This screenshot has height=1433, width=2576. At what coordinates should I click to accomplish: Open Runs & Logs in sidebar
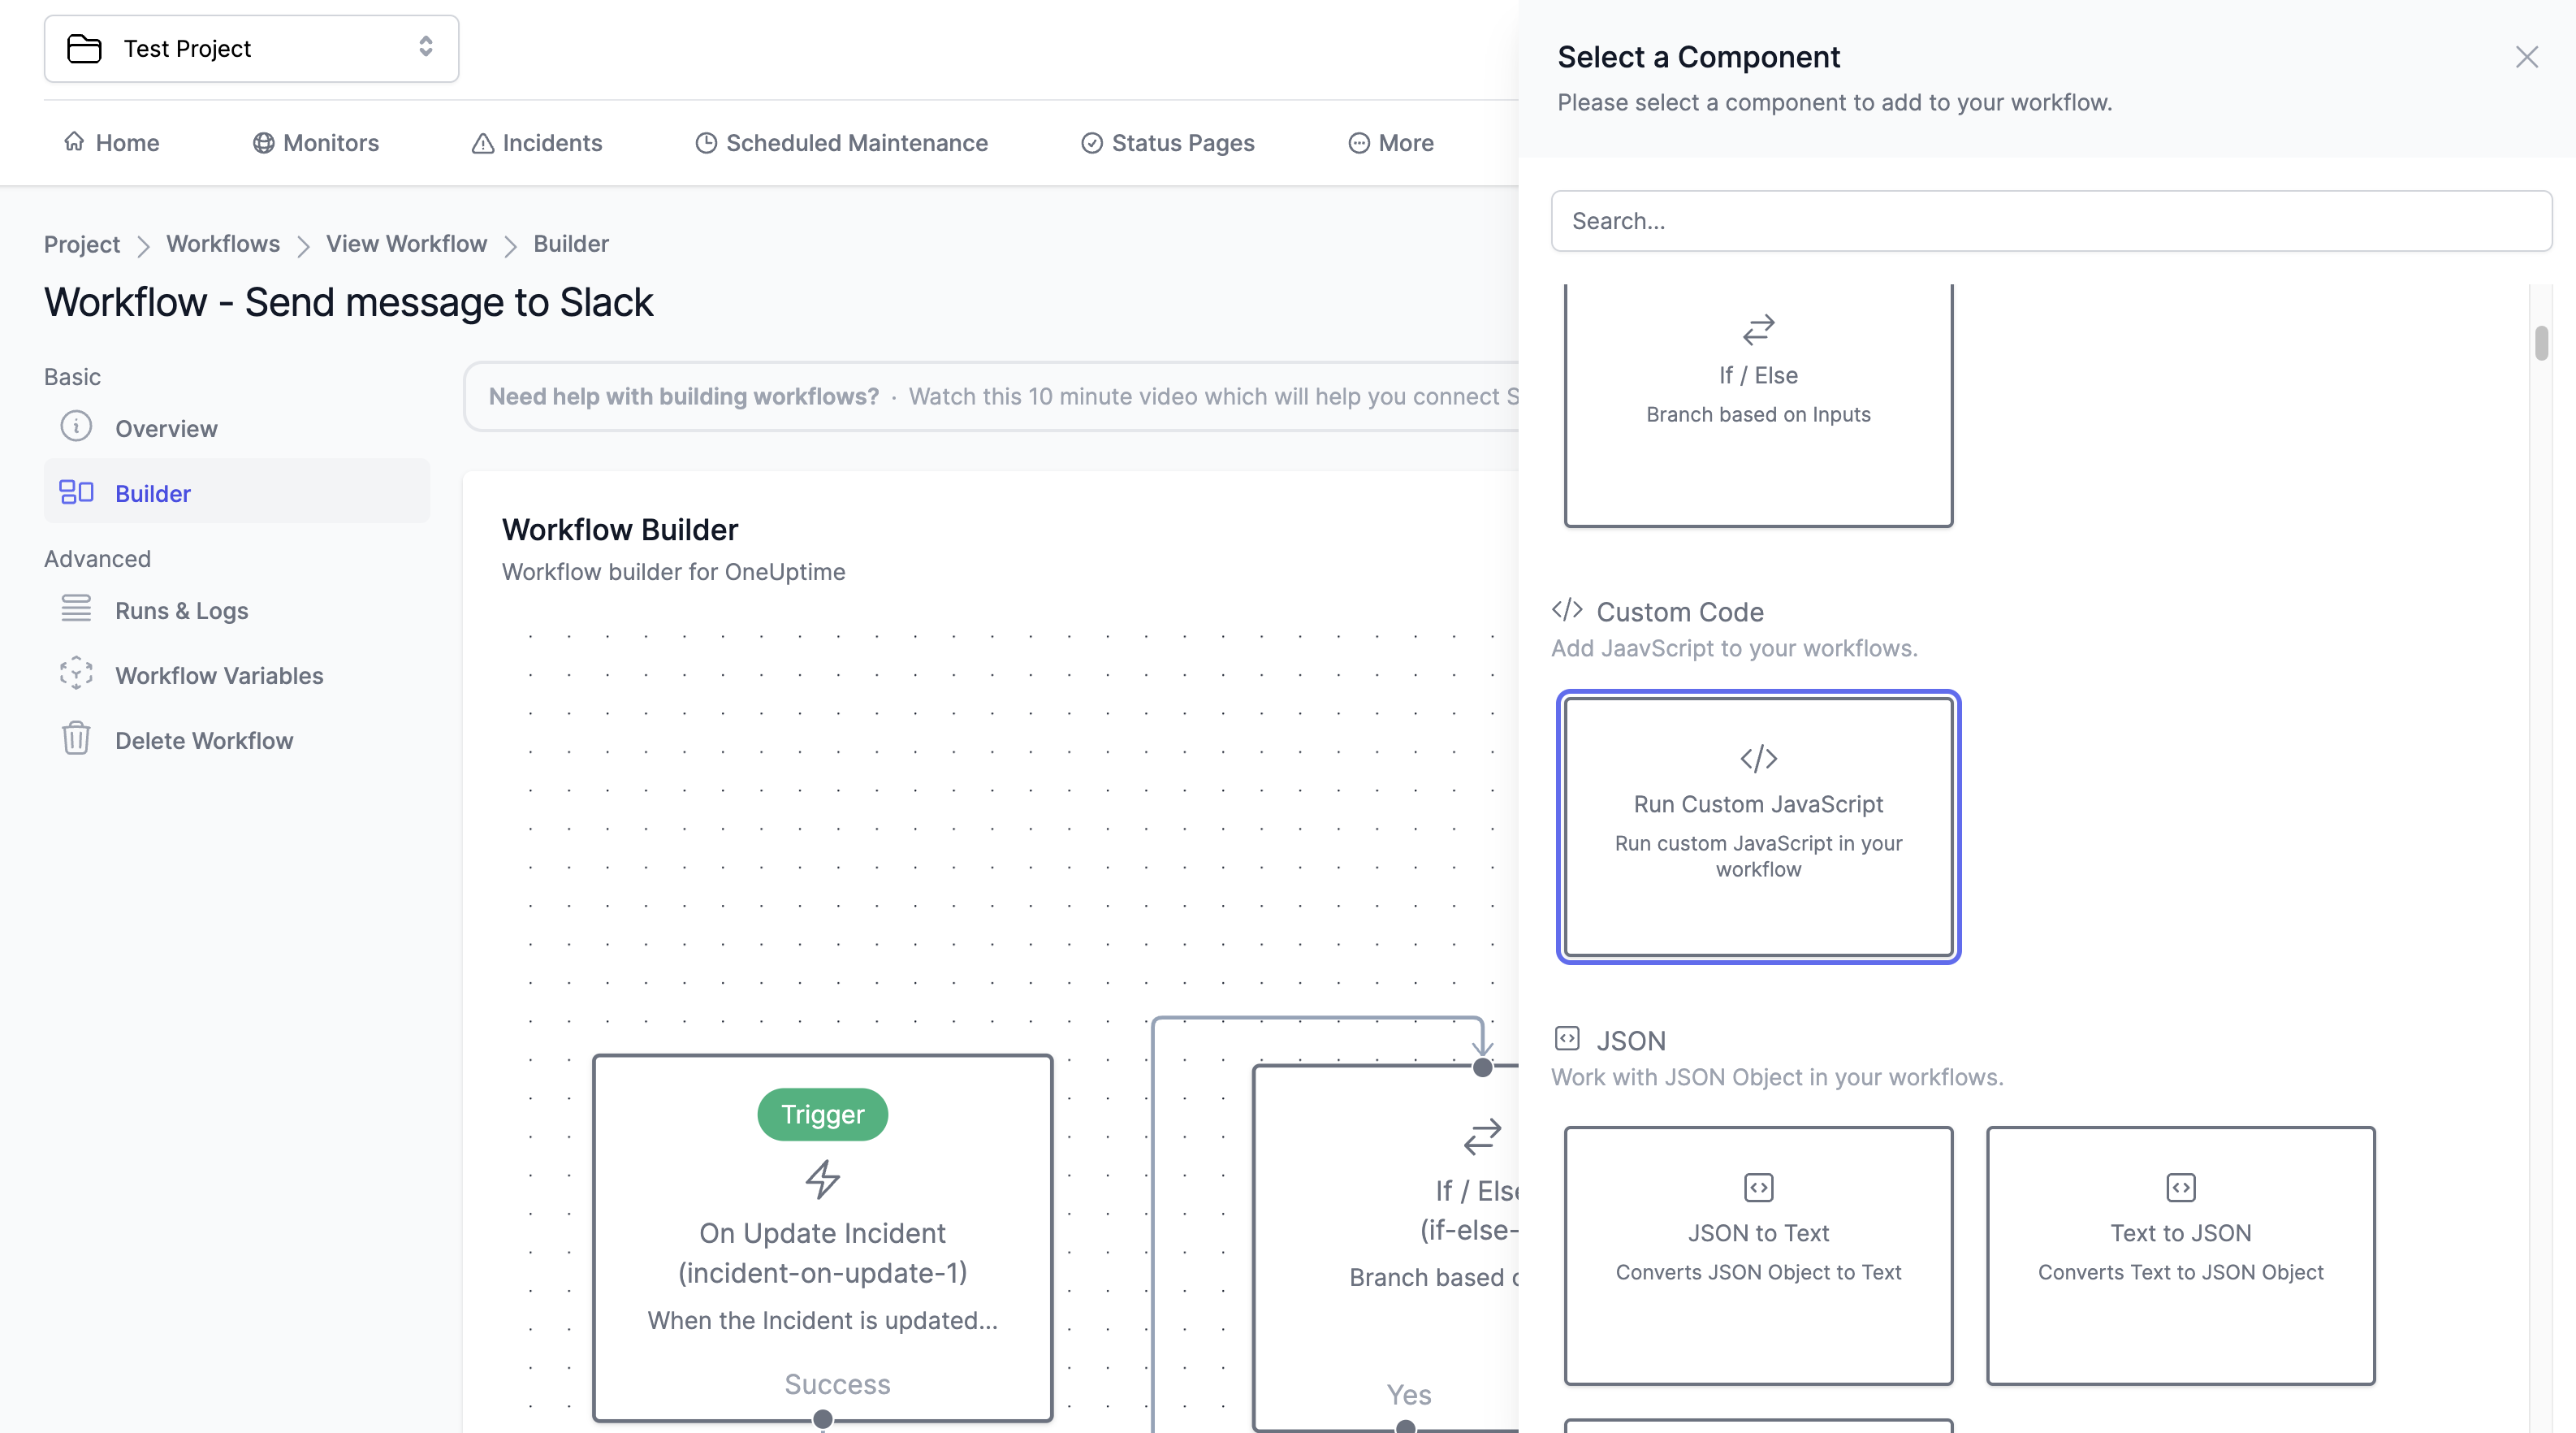[237, 610]
